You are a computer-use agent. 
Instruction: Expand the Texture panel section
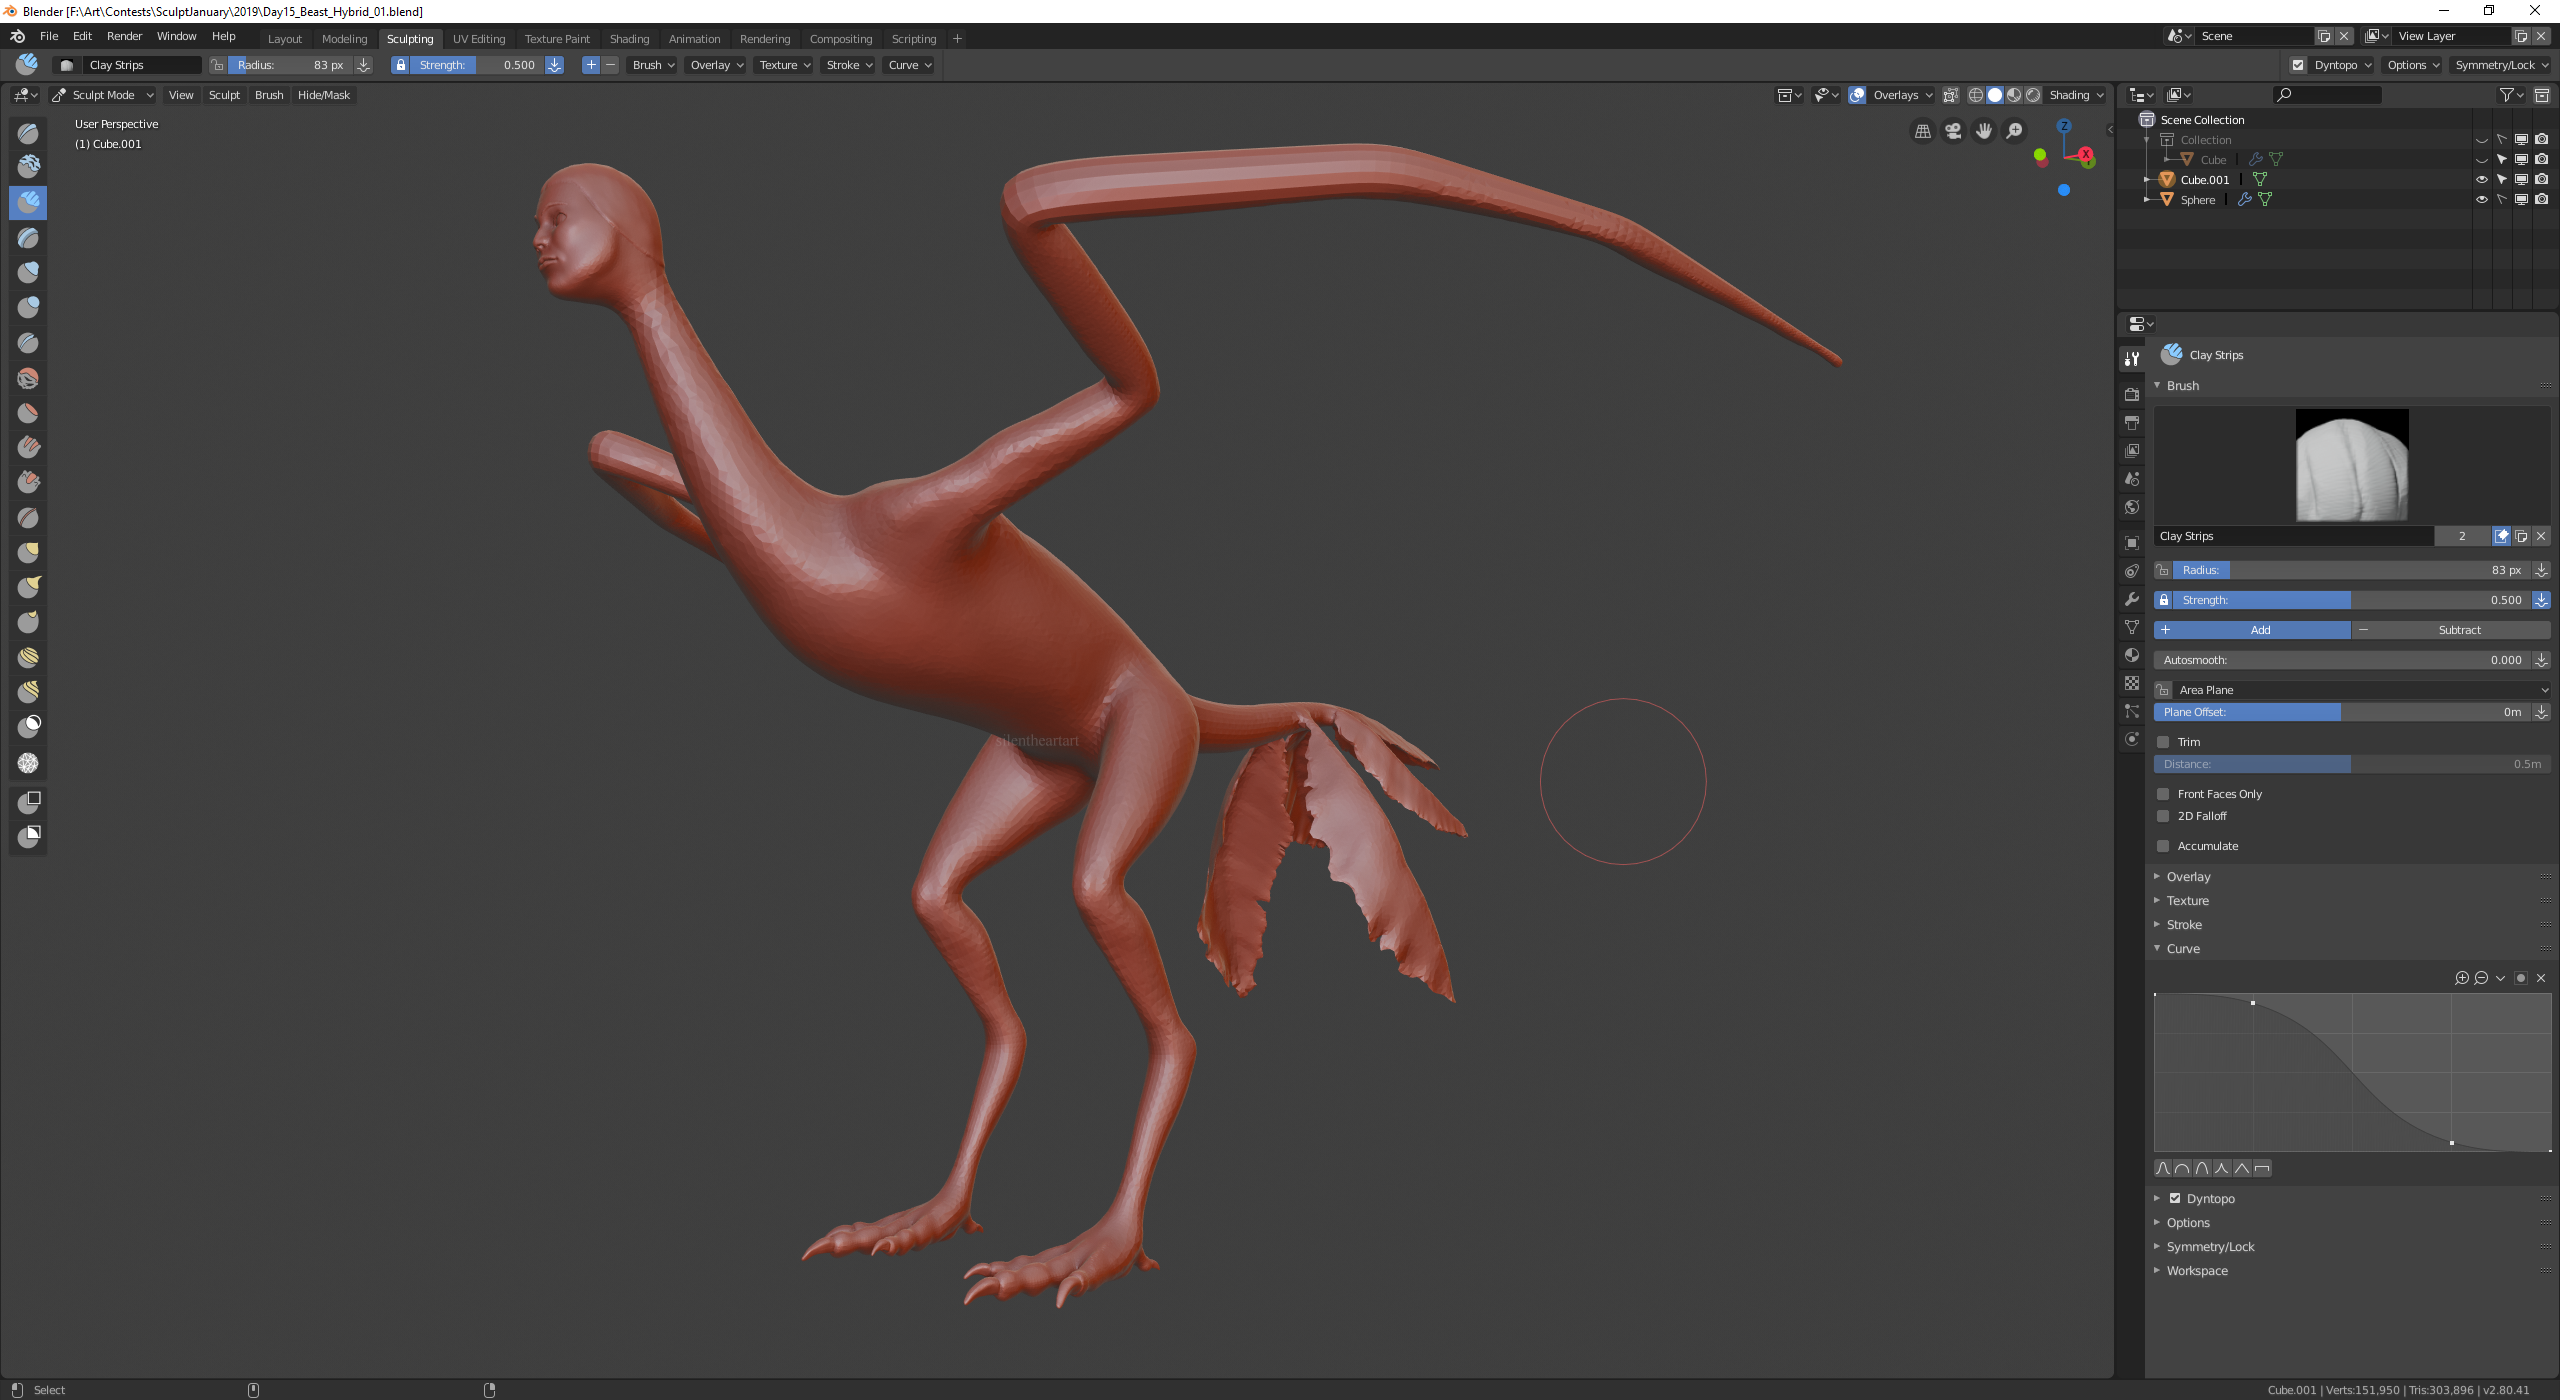pyautogui.click(x=2187, y=901)
